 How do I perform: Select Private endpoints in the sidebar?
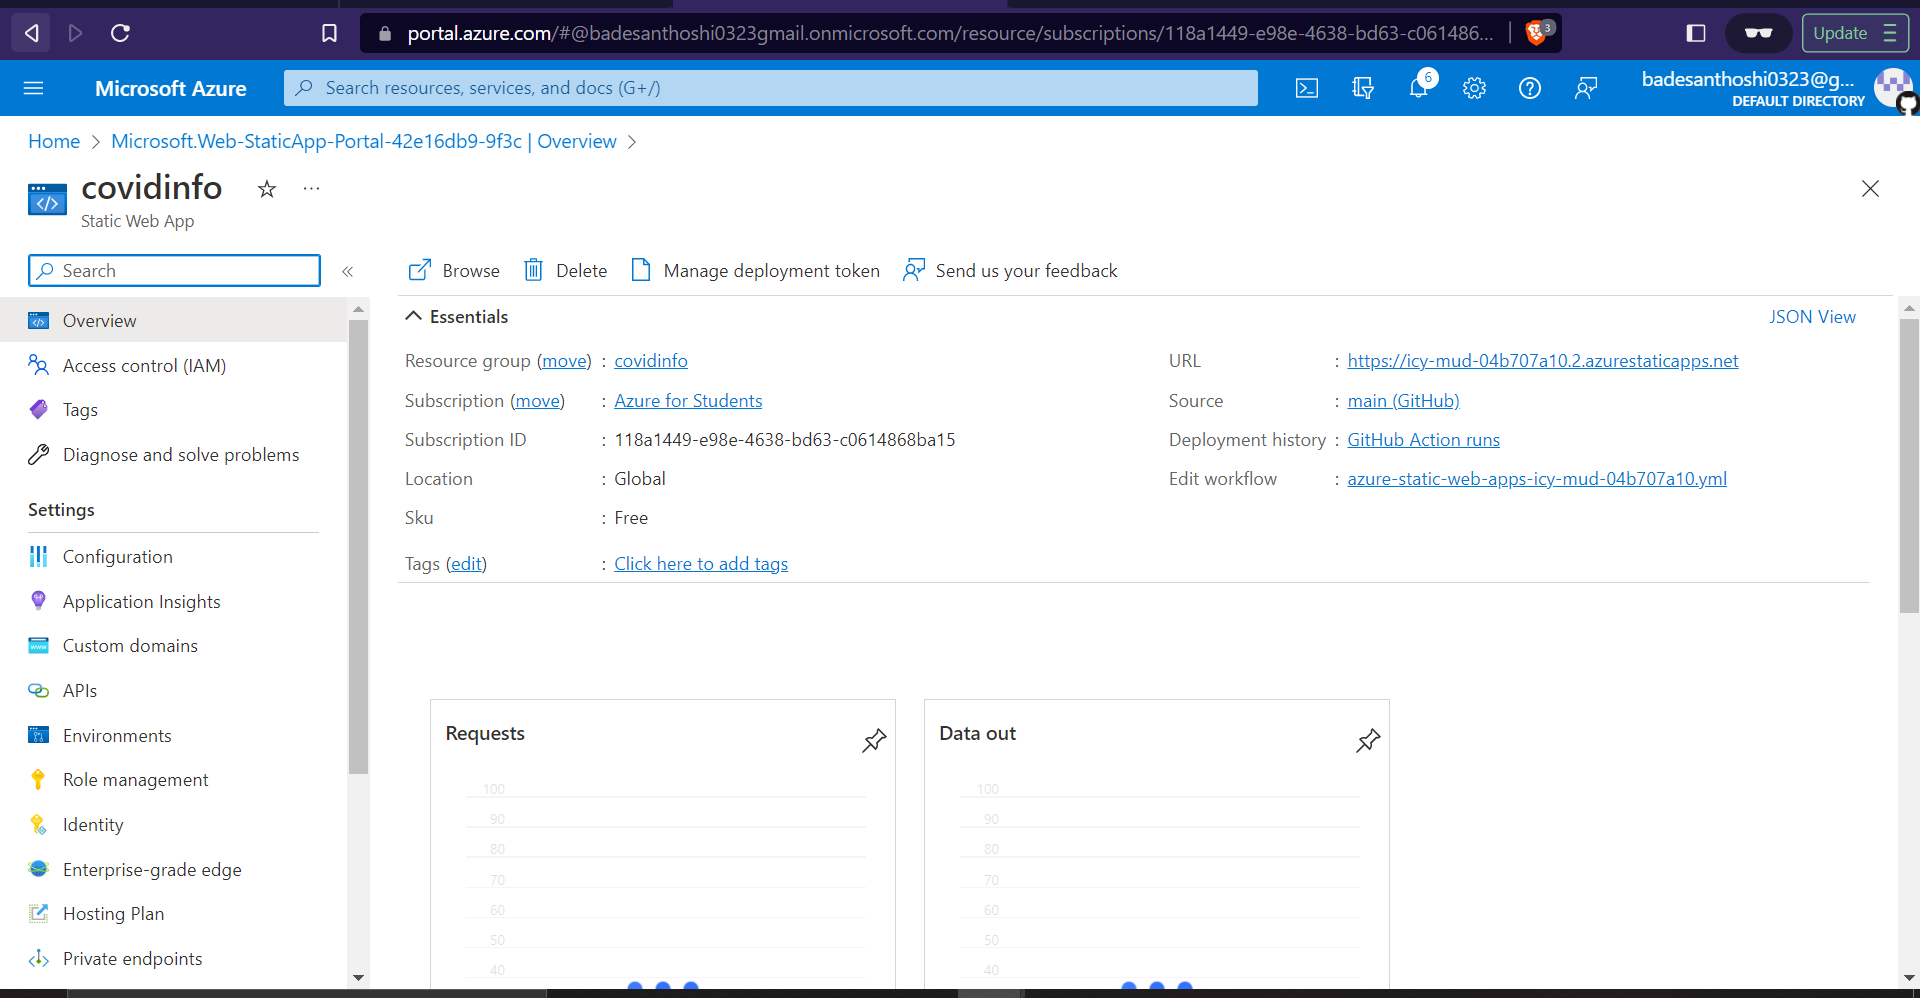131,958
